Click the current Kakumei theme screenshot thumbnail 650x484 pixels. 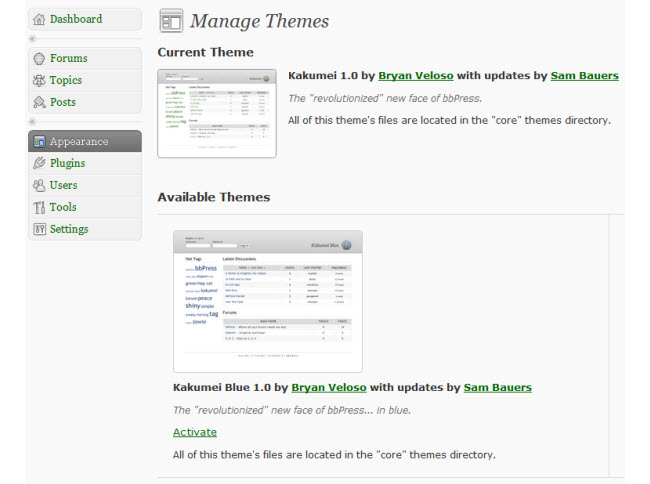(217, 114)
